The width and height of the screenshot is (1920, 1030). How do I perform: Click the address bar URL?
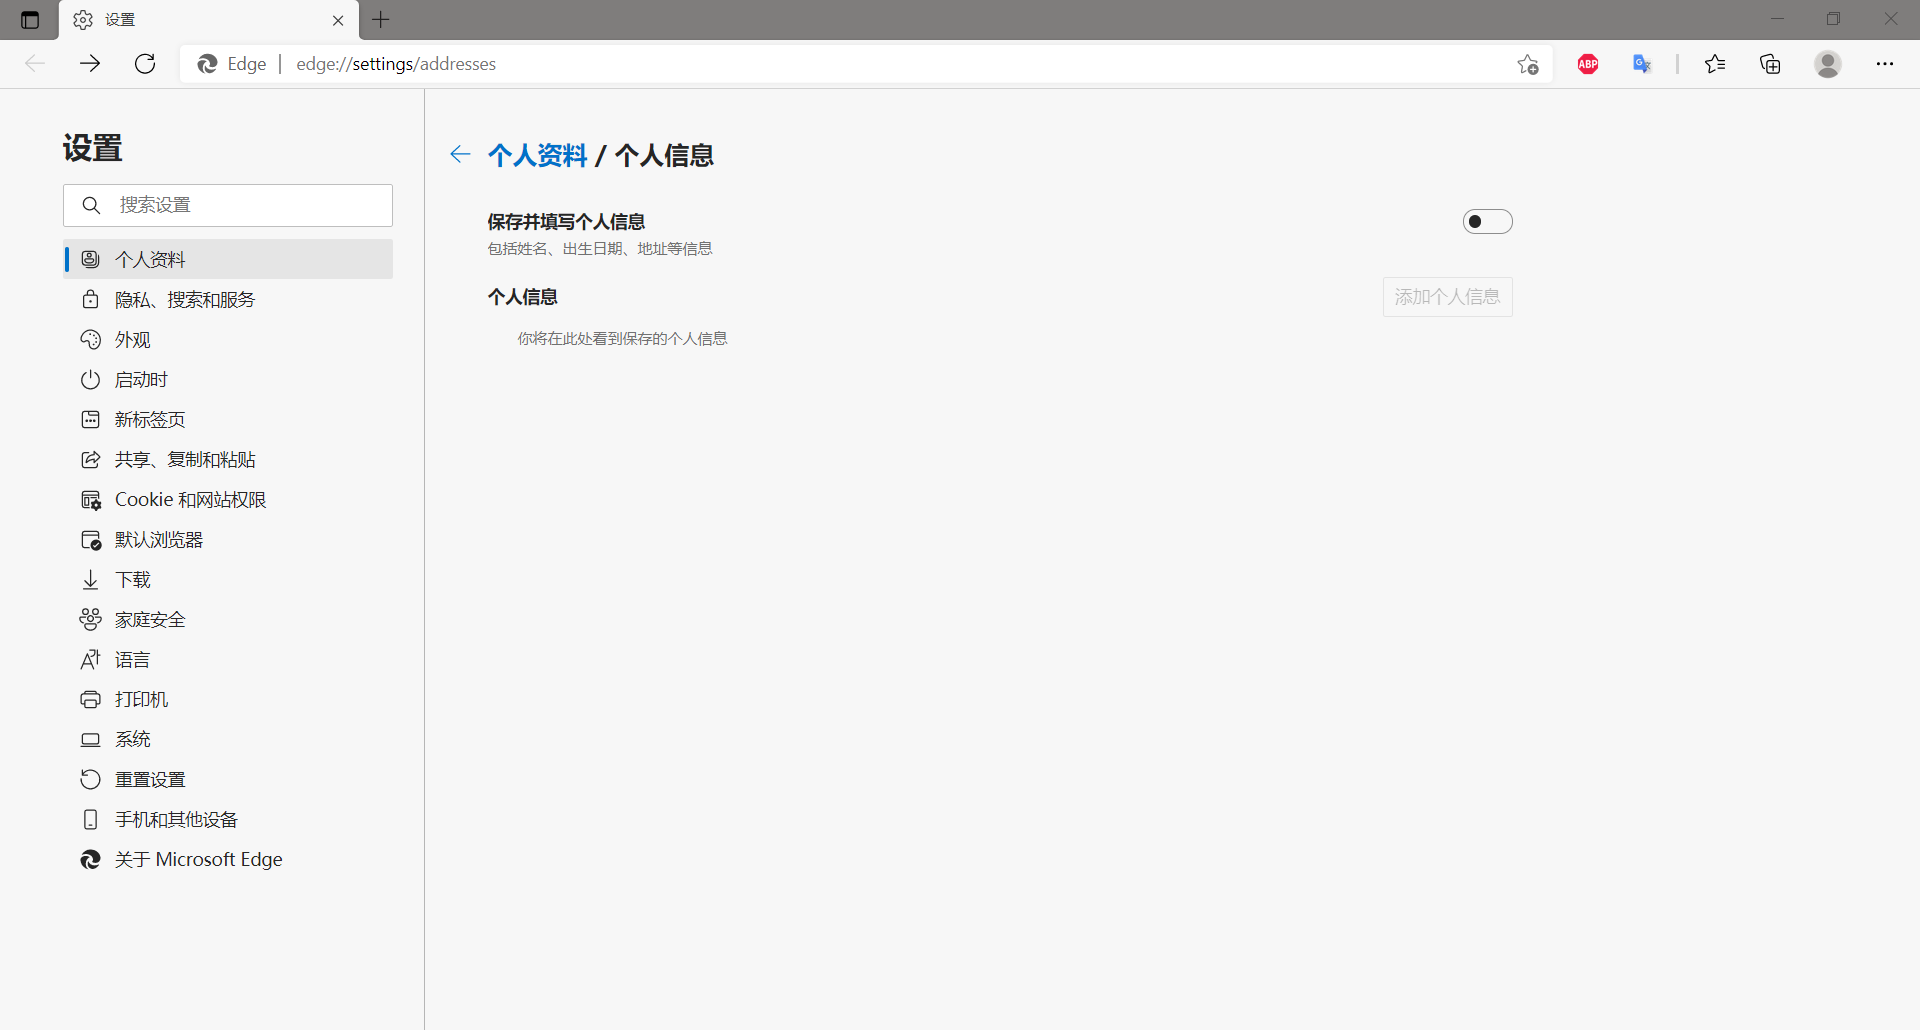[396, 64]
